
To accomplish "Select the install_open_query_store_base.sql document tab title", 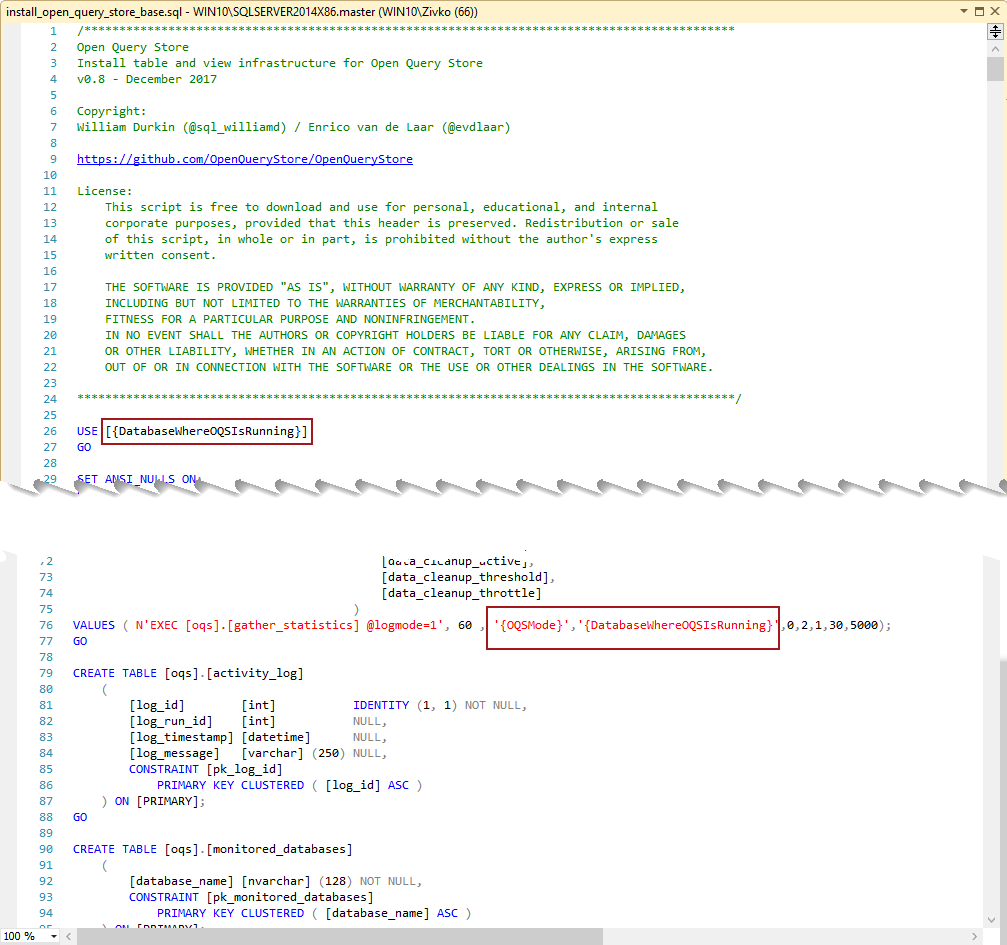I will tap(241, 12).
